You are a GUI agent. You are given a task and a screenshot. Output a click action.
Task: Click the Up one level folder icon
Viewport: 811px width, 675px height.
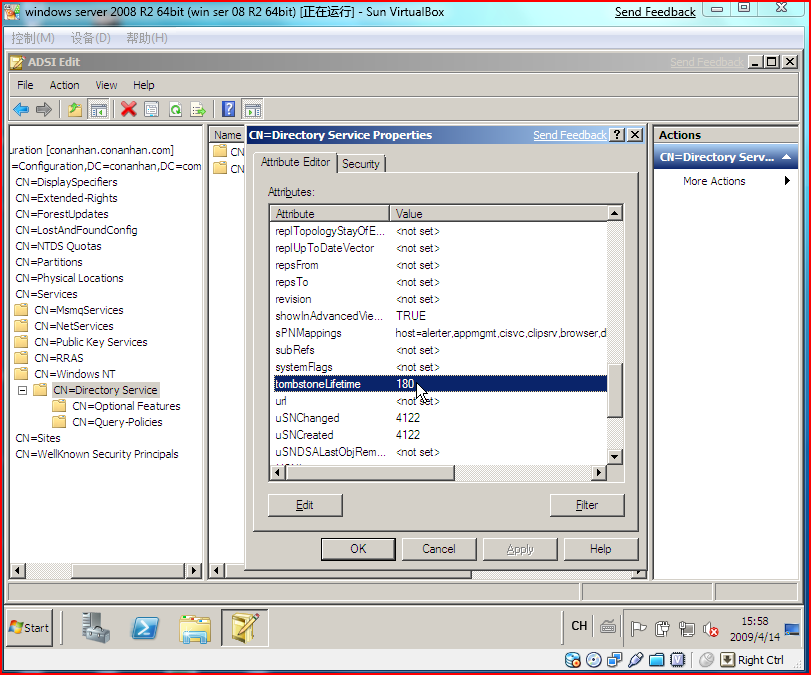point(75,110)
